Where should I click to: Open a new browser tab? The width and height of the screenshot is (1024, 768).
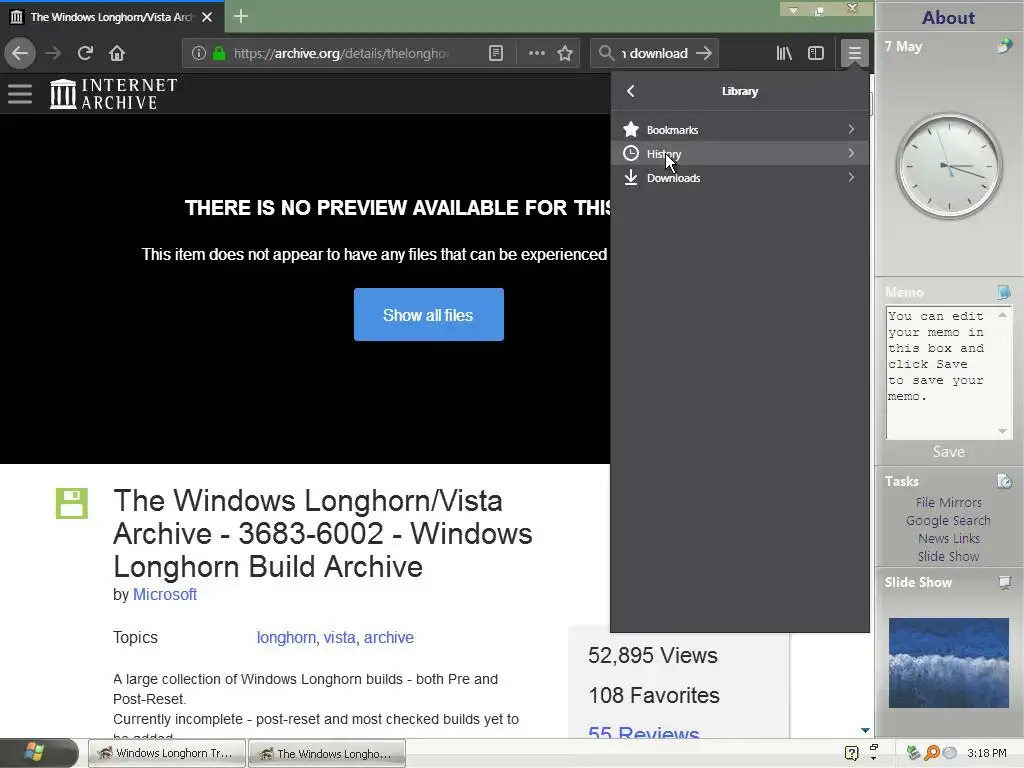[240, 16]
